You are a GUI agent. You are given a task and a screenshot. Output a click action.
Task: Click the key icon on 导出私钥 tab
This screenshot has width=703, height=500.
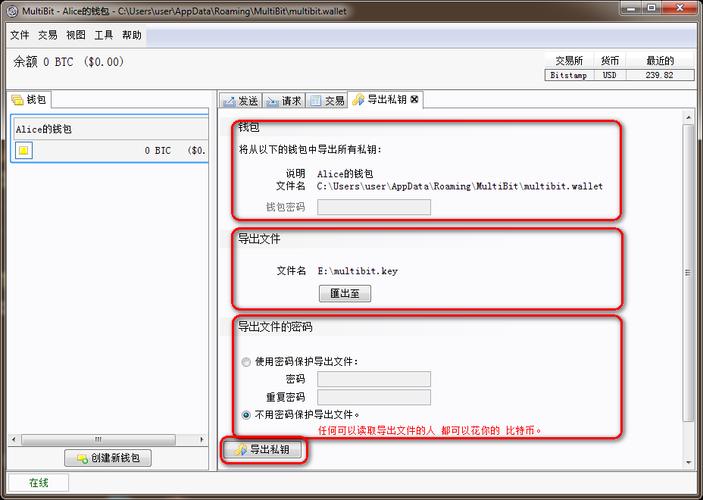tap(358, 100)
